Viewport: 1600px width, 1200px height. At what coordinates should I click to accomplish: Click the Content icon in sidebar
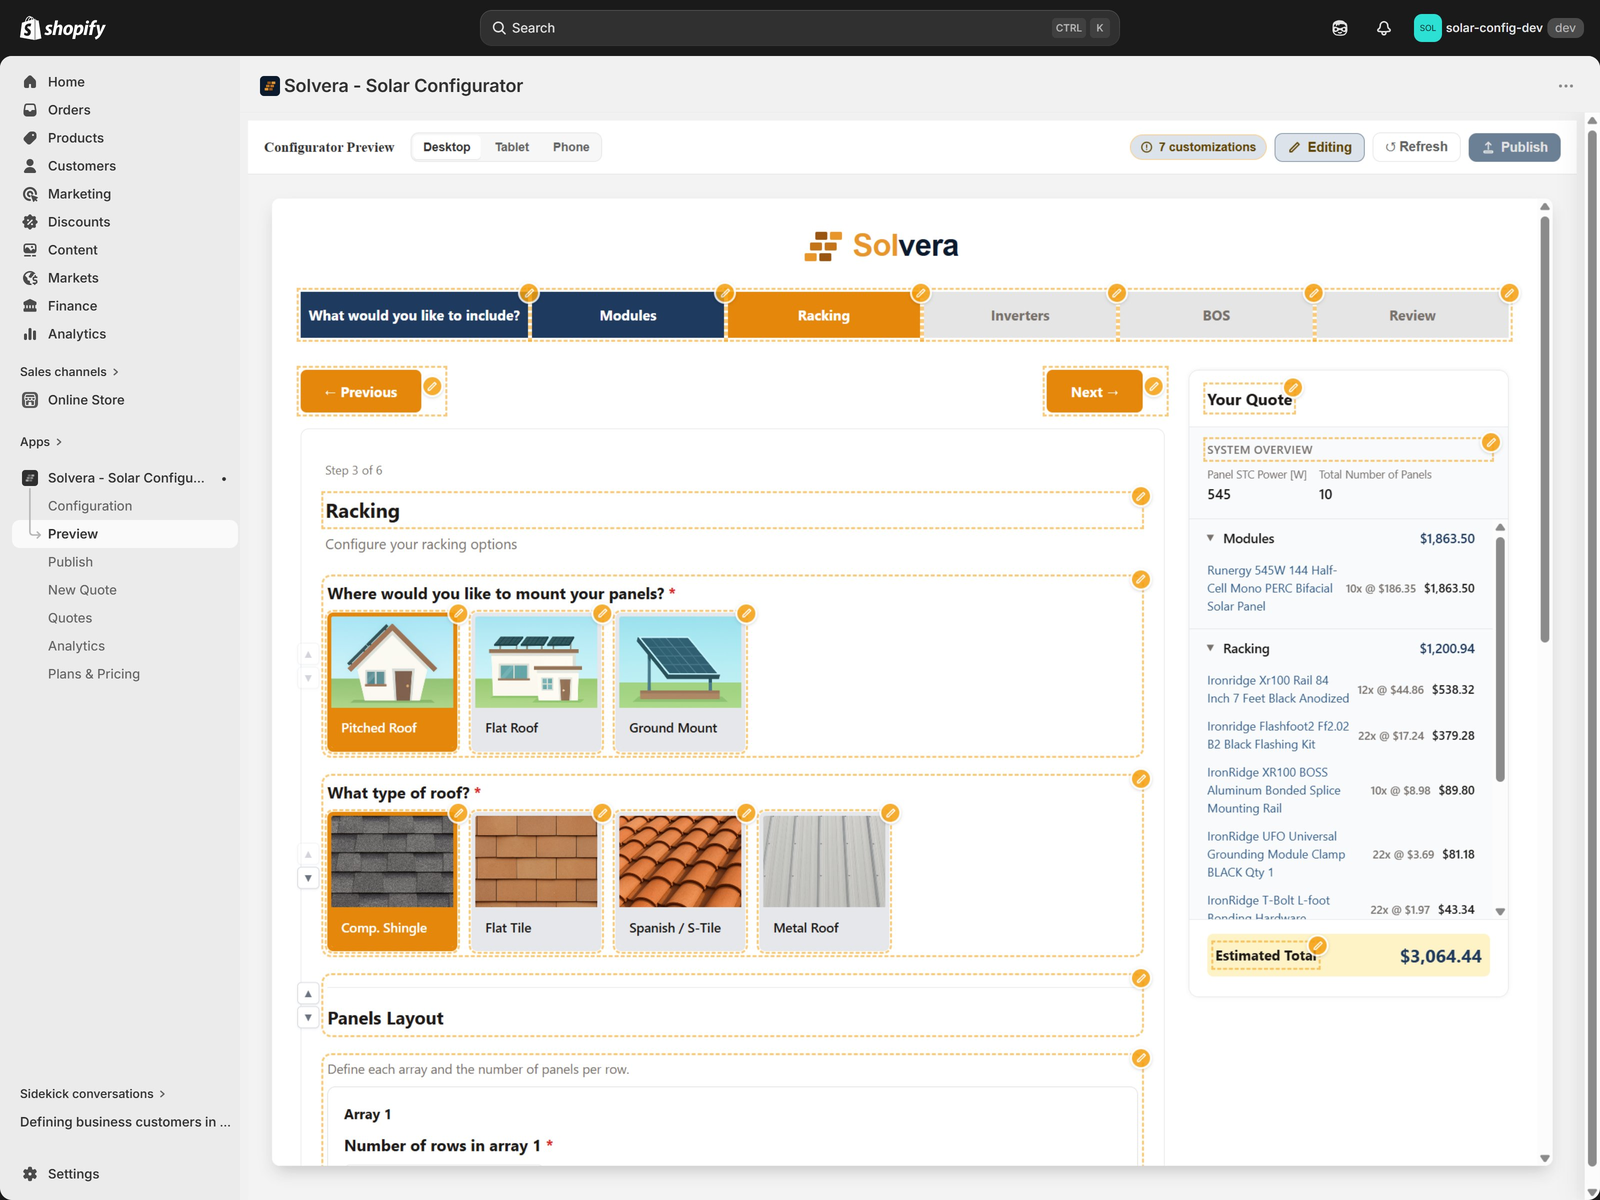tap(30, 250)
